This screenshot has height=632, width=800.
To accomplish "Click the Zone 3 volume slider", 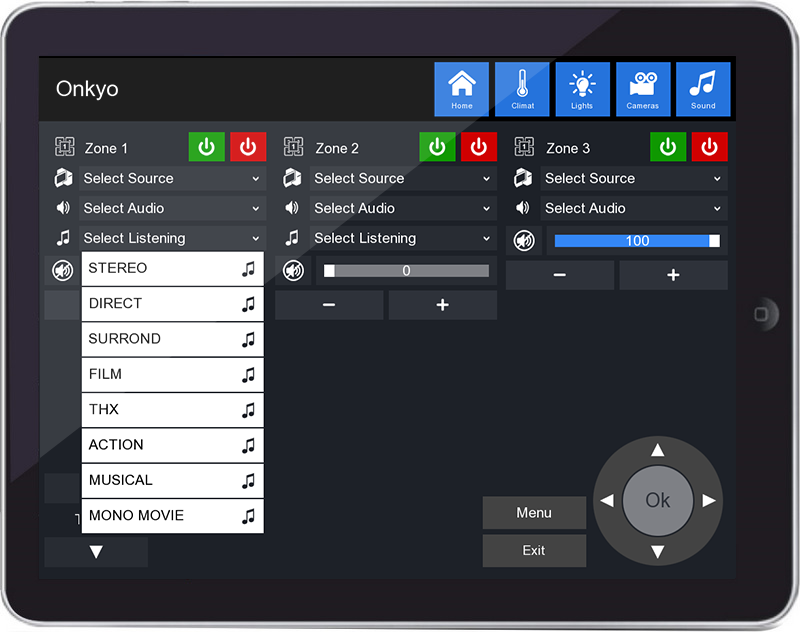I will (637, 240).
